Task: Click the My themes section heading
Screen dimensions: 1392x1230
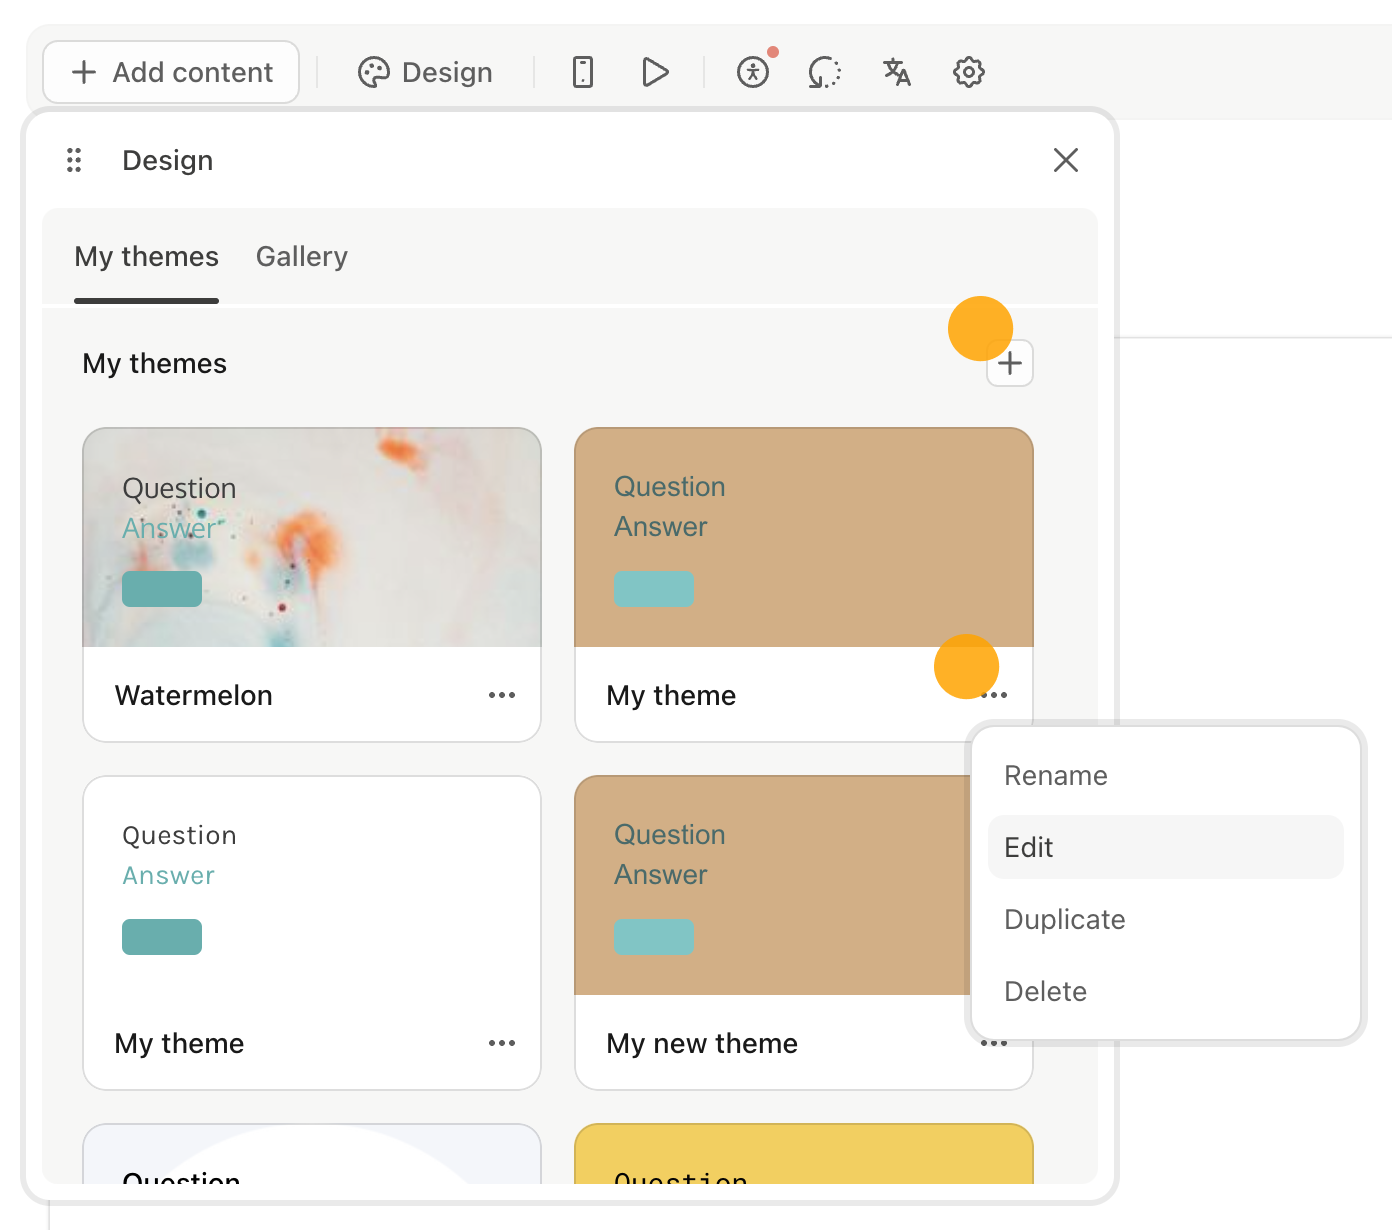Action: pos(155,363)
